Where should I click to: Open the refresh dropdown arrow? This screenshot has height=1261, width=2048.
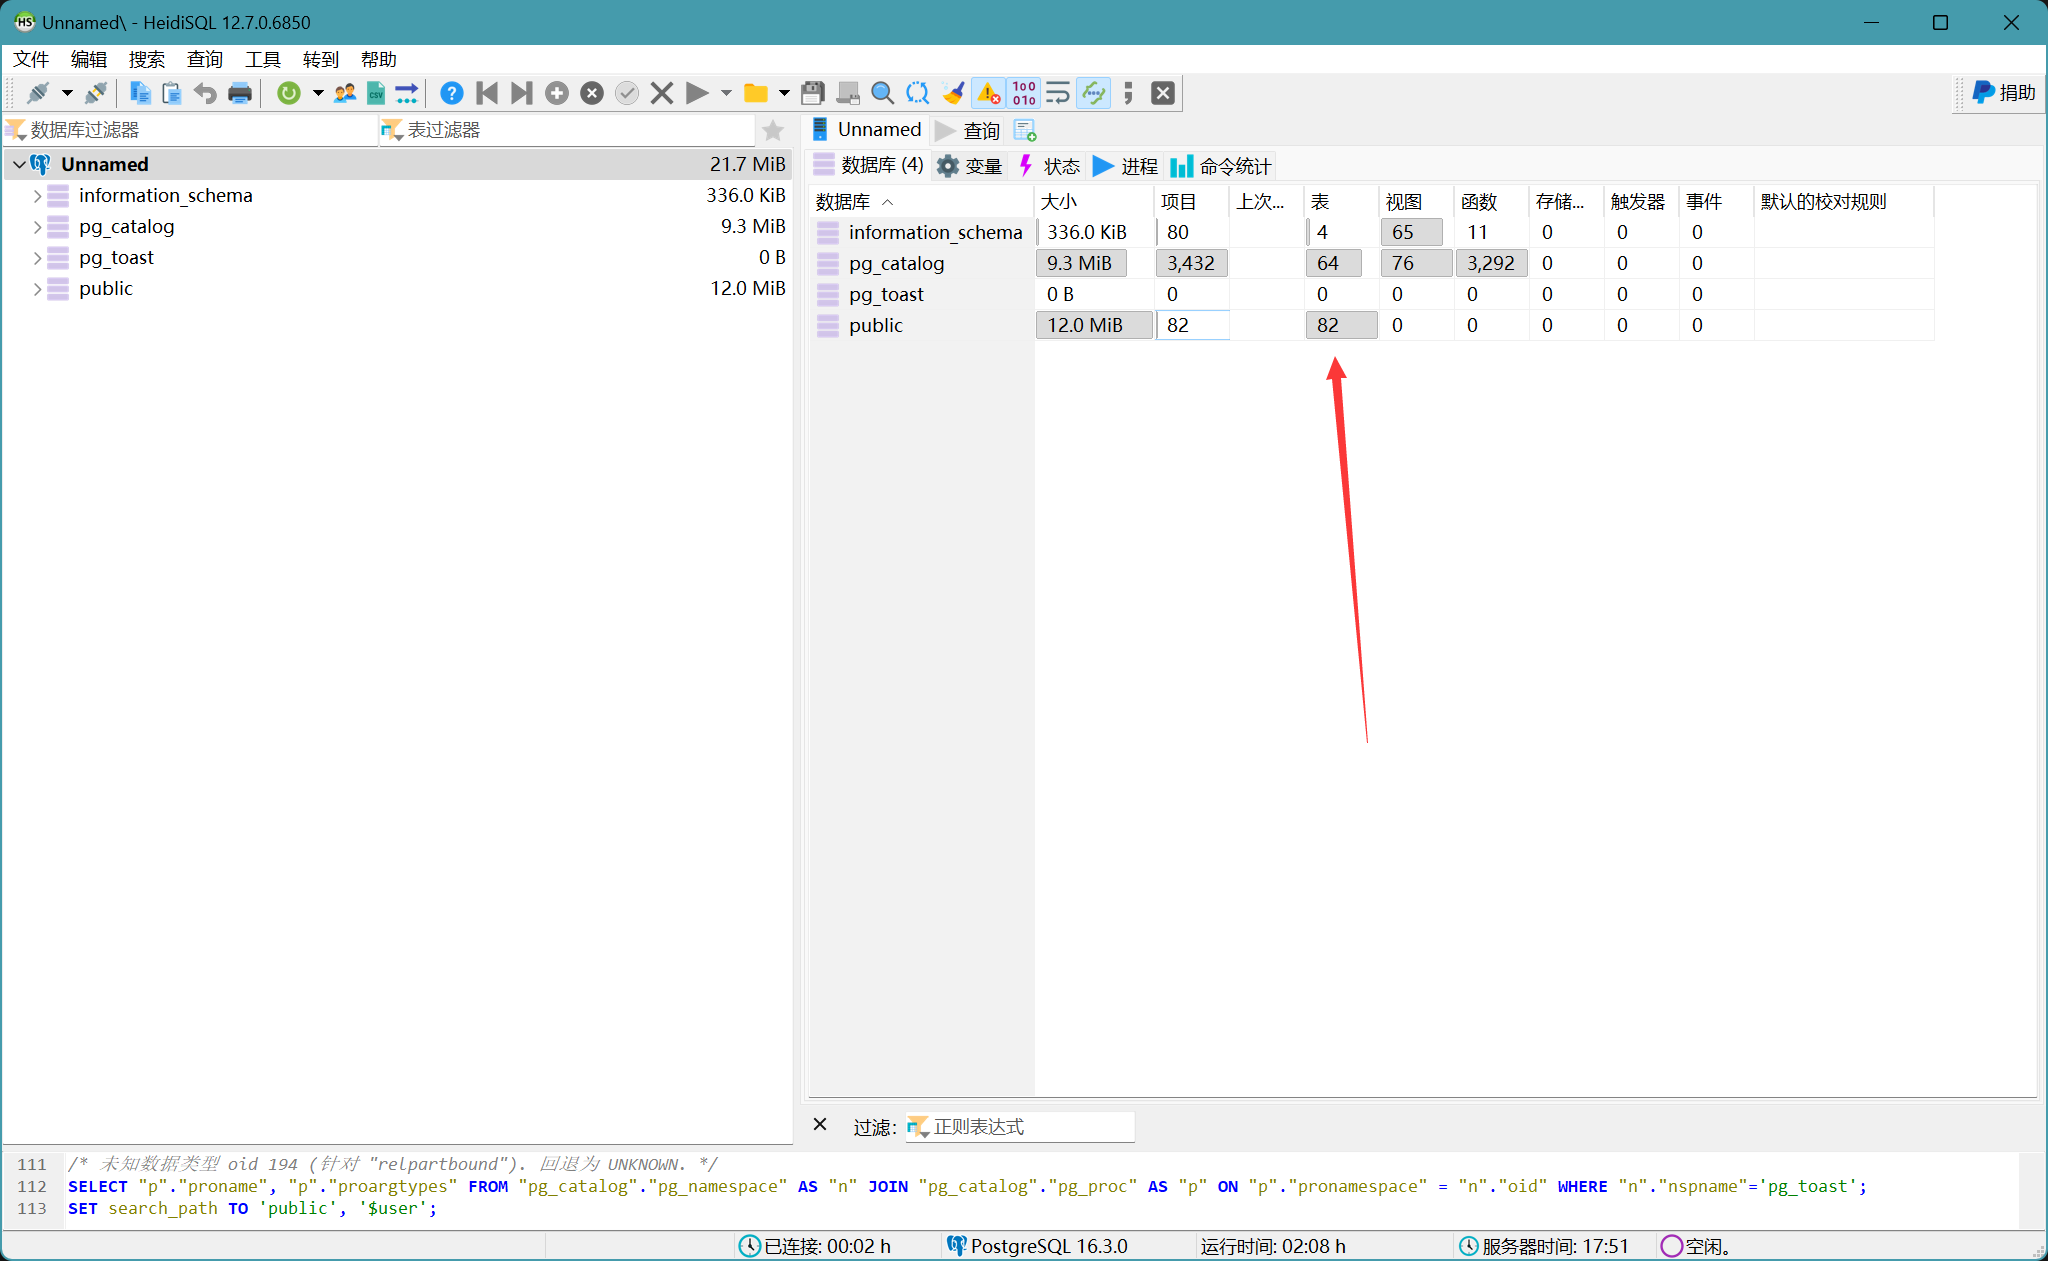[318, 93]
